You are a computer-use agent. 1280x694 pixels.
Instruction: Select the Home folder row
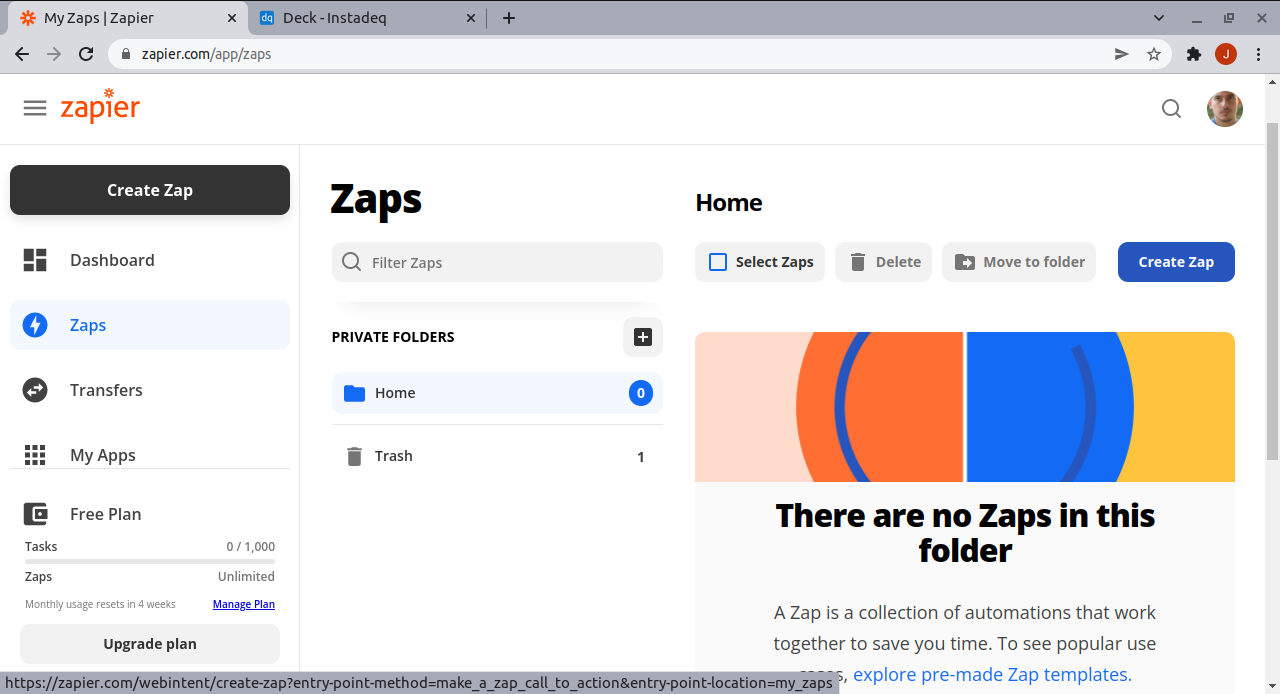coord(497,393)
